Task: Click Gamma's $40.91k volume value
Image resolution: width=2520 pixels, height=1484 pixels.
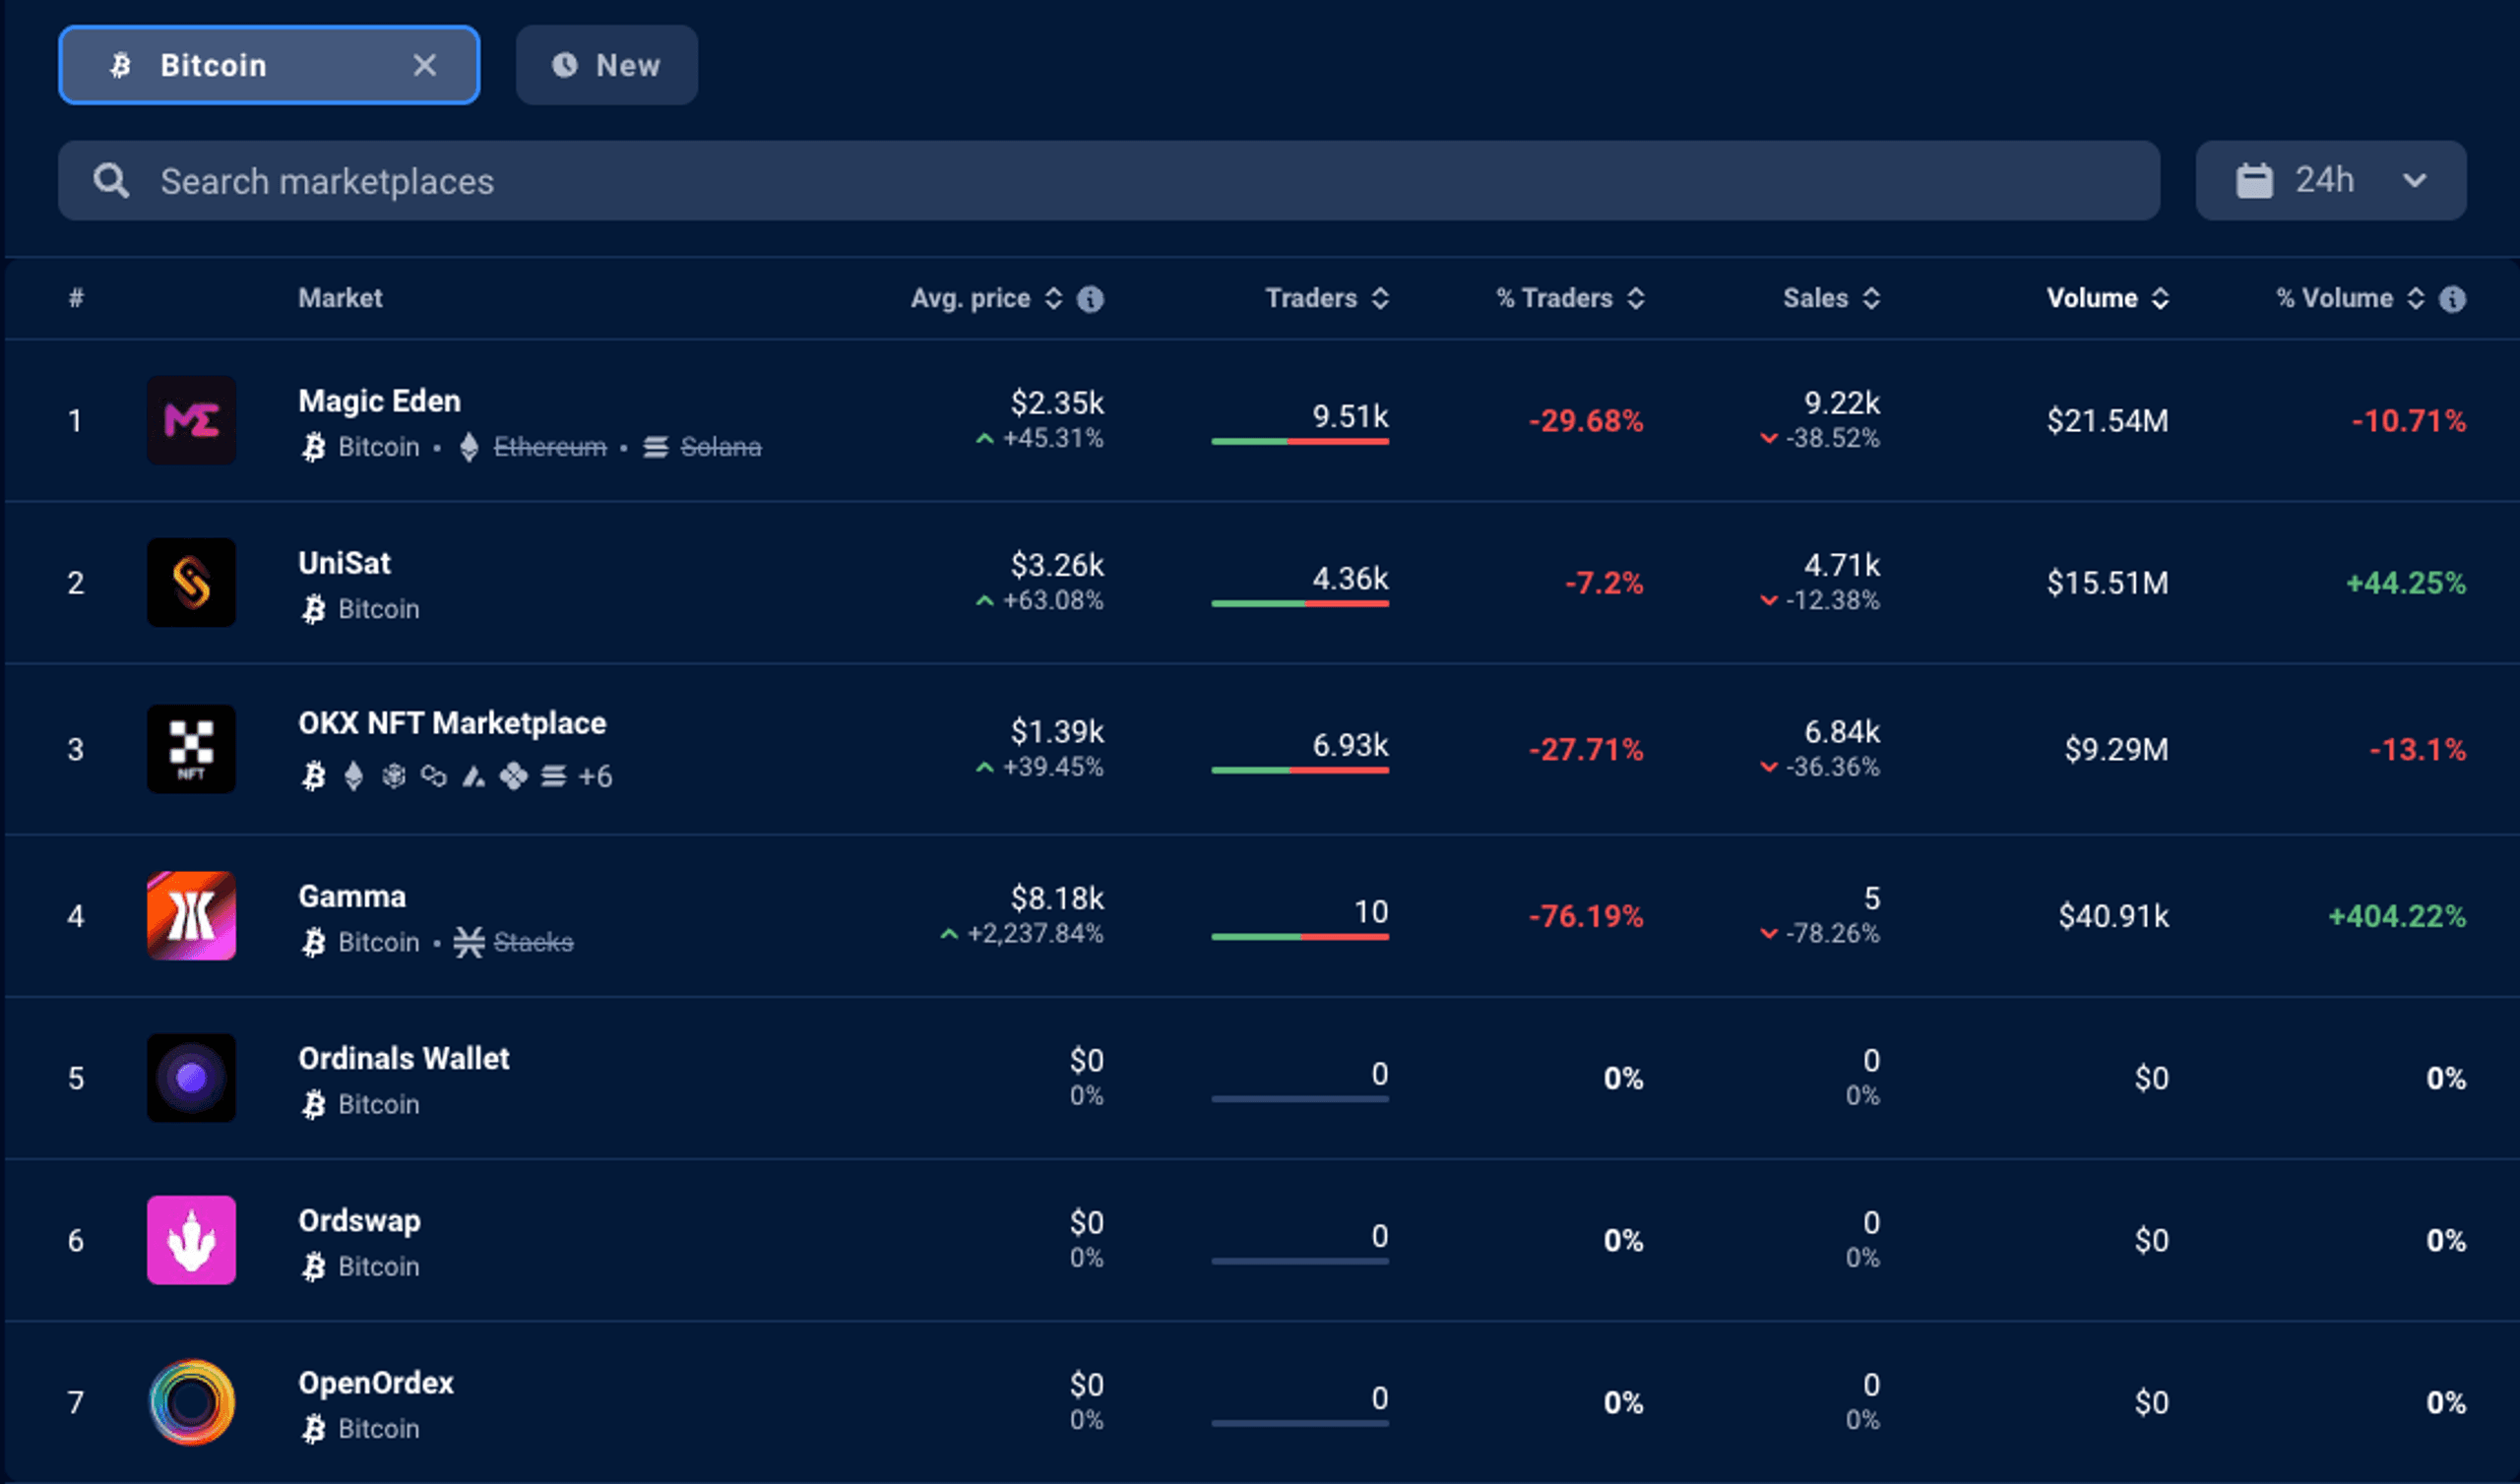Action: 2113,916
